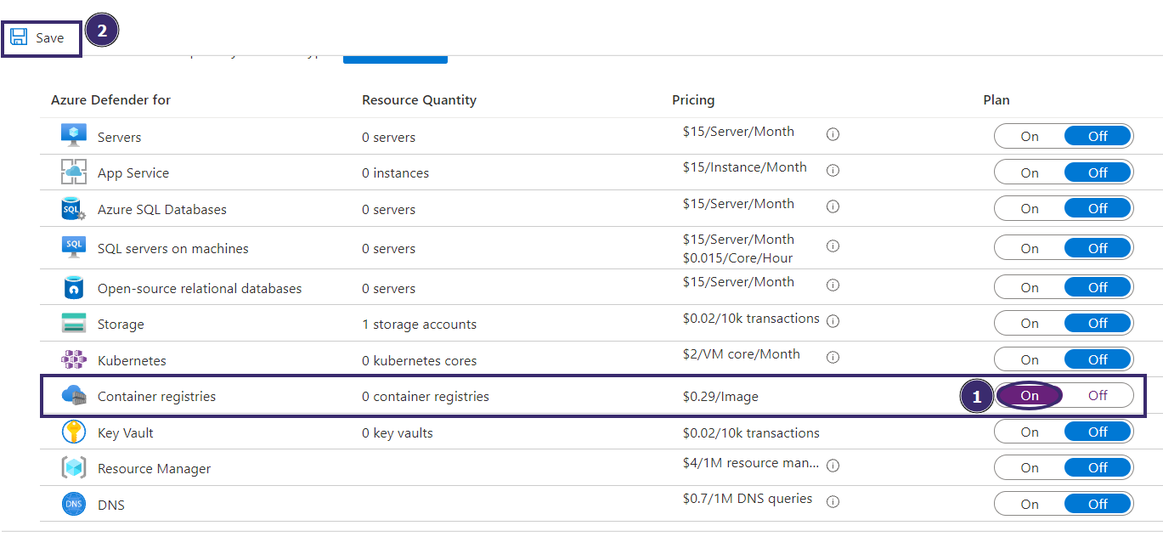This screenshot has width=1163, height=548.
Task: Open pricing info icon for Servers
Action: (x=833, y=134)
